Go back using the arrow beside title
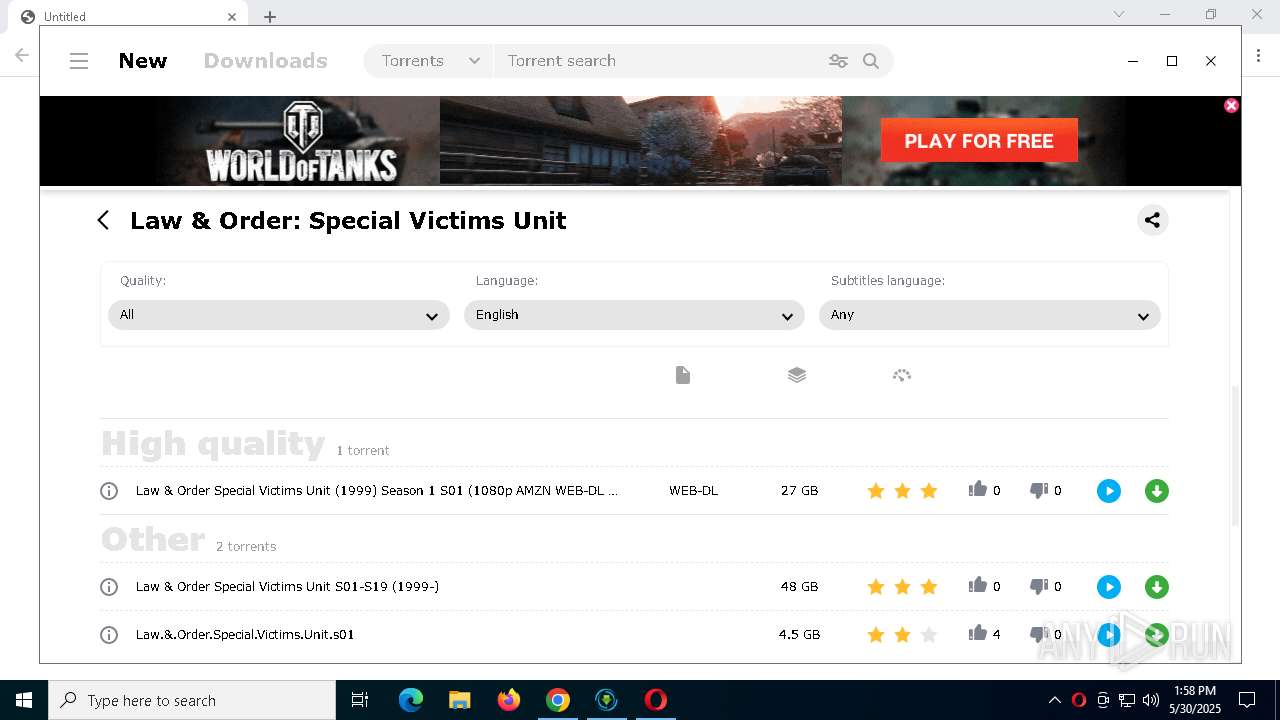Viewport: 1280px width, 720px height. 103,220
